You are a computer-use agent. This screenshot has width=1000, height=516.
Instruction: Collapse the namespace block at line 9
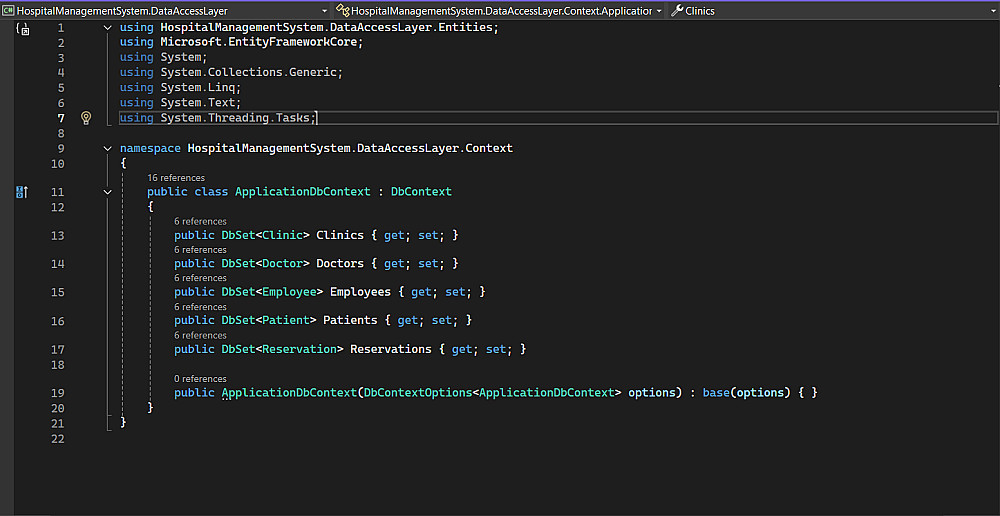tap(107, 149)
